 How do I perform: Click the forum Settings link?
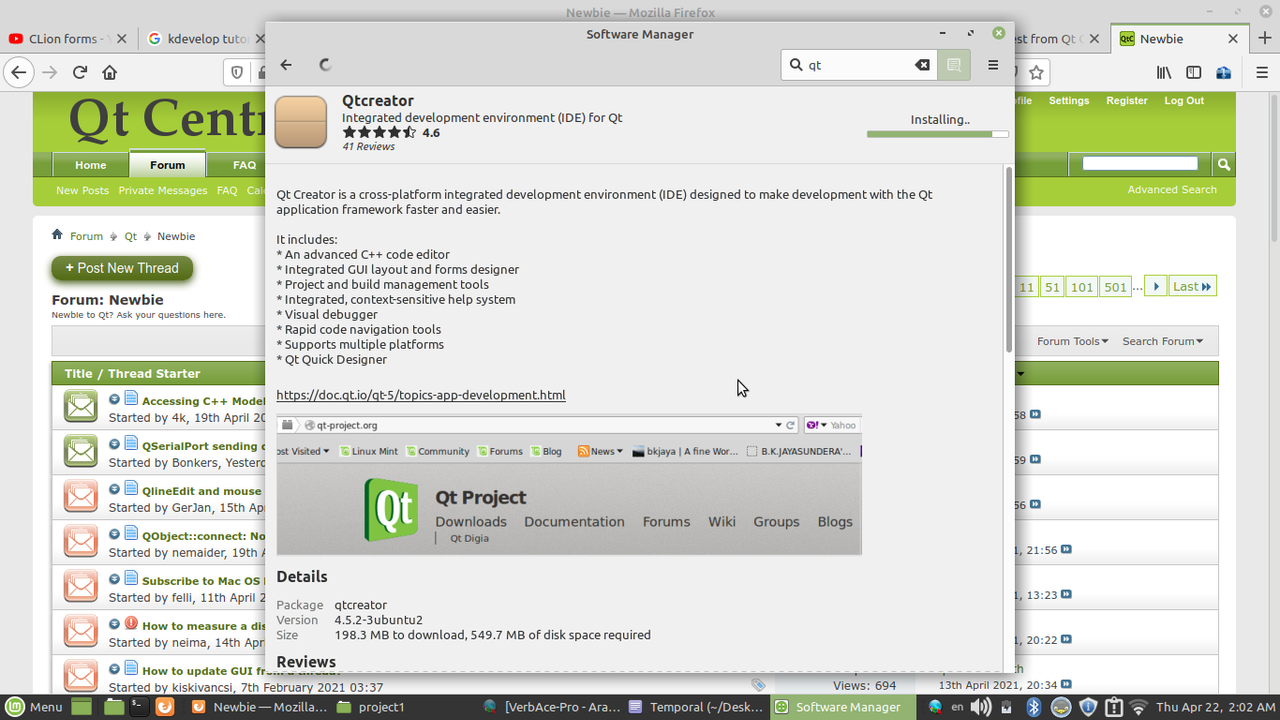point(1069,101)
